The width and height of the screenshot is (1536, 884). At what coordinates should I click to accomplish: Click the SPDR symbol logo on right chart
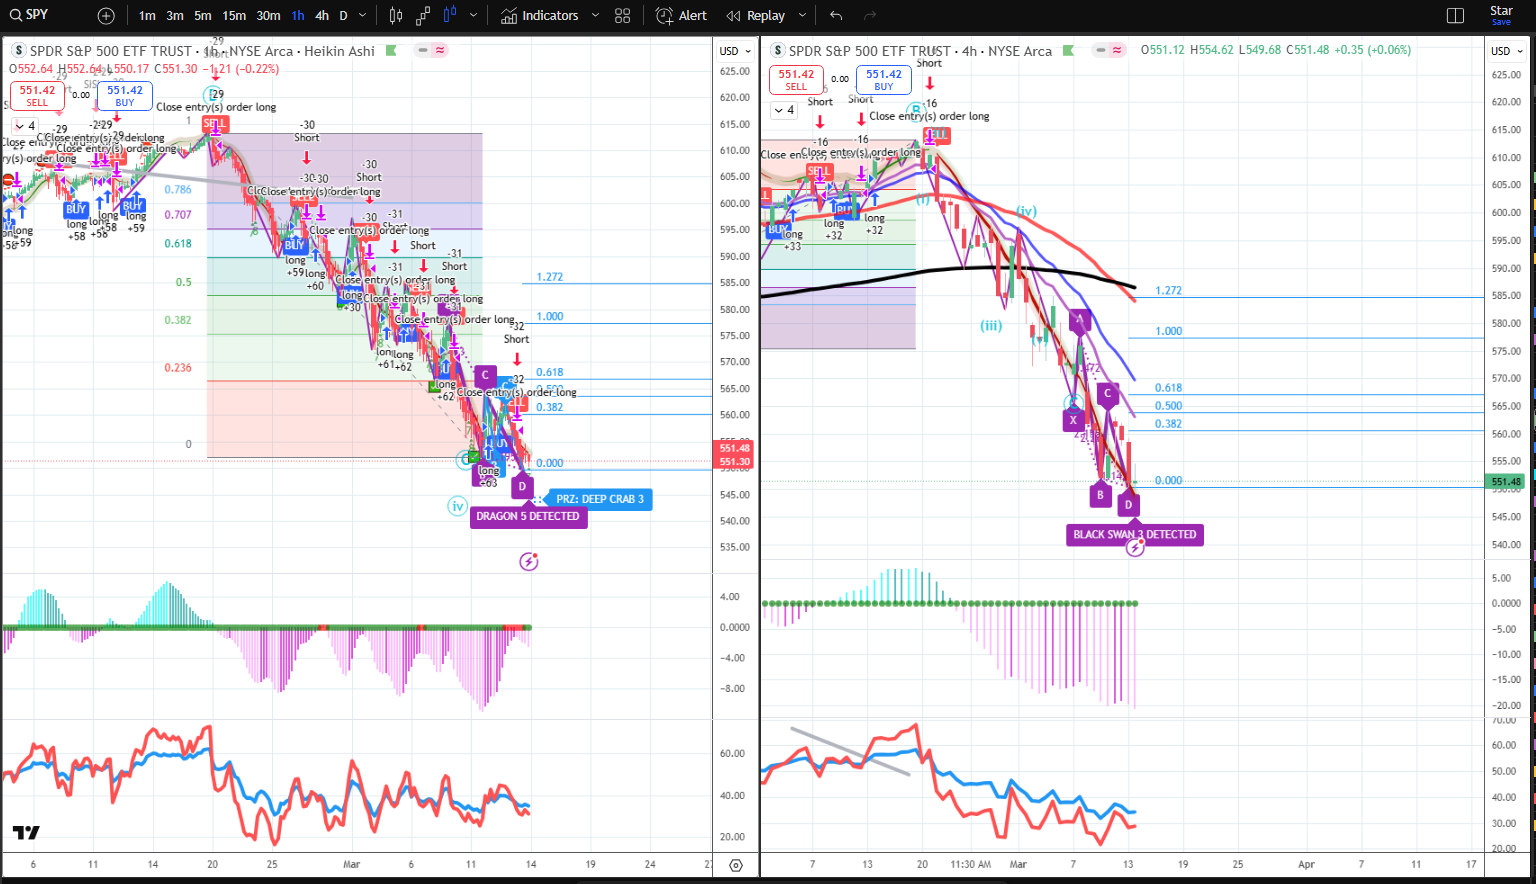pyautogui.click(x=778, y=51)
